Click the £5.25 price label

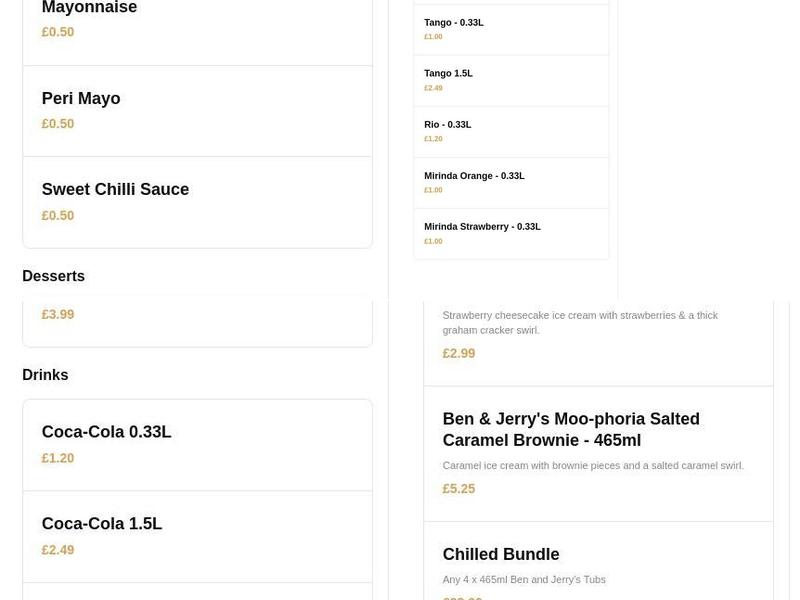[458, 489]
